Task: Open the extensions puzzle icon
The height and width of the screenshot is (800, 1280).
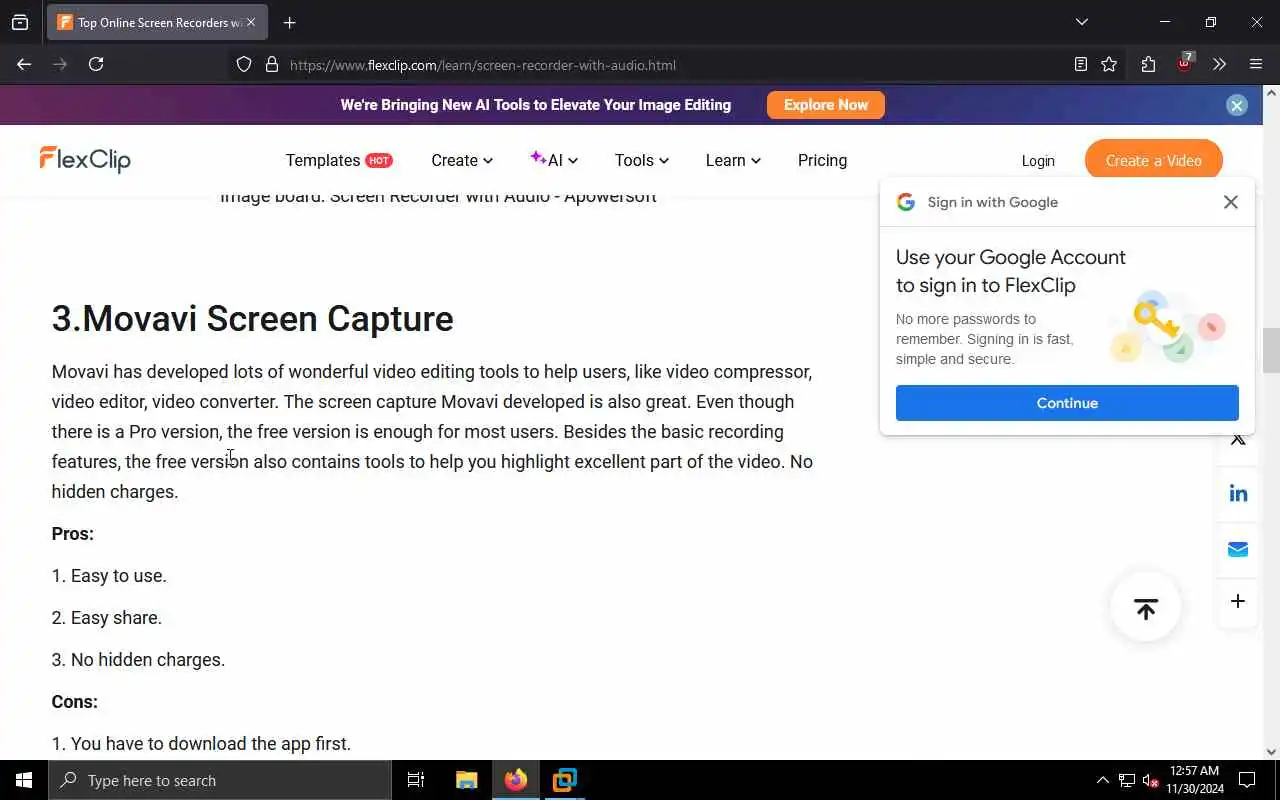Action: (1148, 64)
